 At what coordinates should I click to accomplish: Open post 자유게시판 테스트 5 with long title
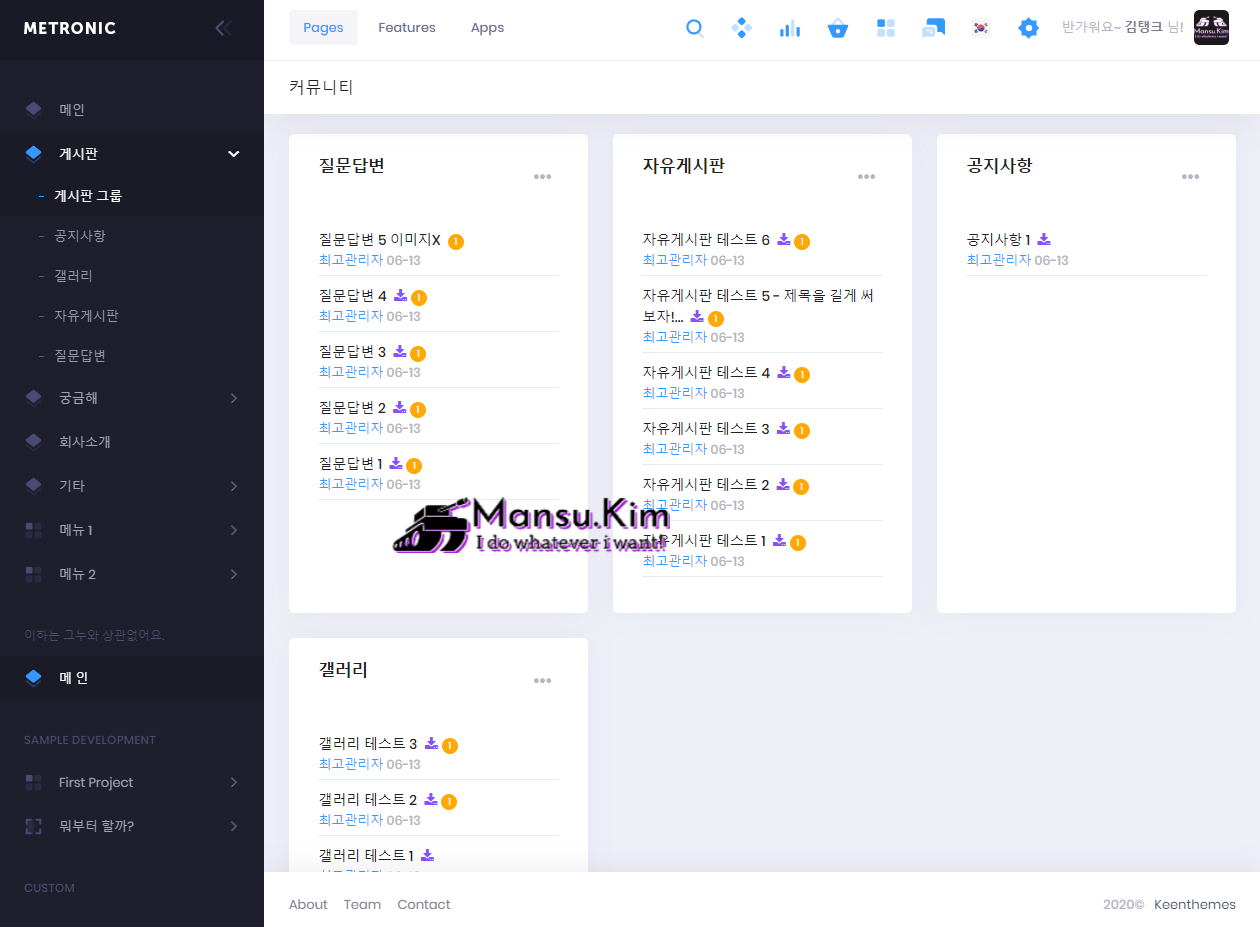tap(758, 306)
